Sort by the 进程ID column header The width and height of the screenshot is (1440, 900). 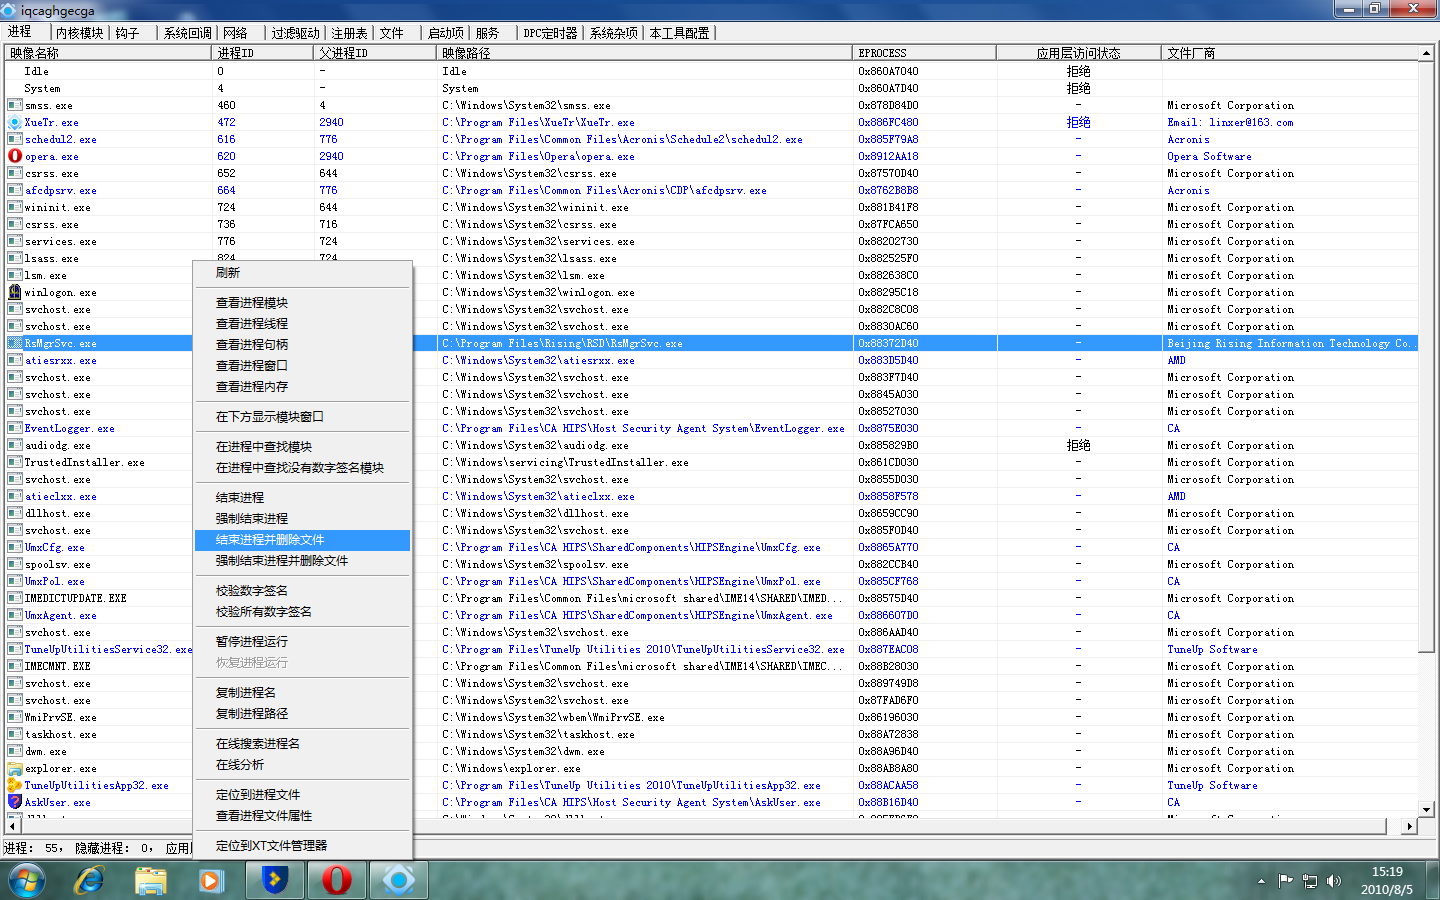point(263,53)
